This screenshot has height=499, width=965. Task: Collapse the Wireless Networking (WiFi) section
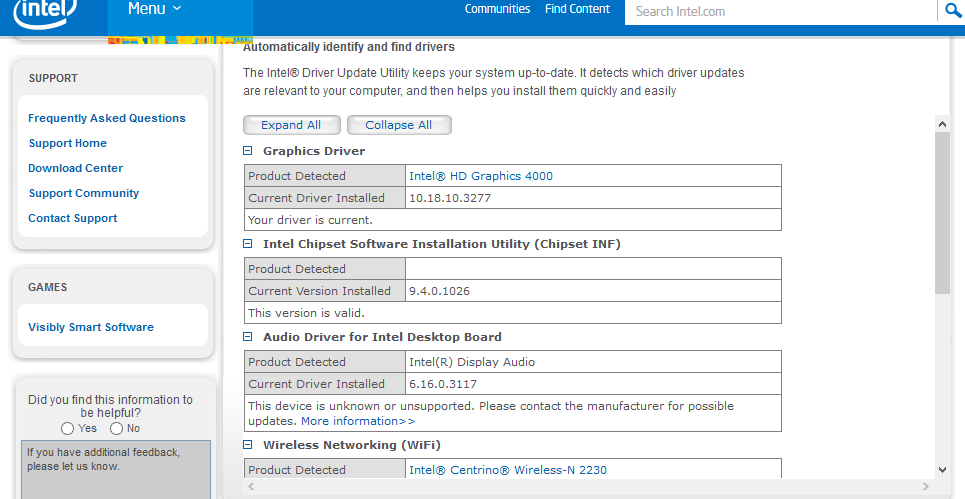[247, 444]
